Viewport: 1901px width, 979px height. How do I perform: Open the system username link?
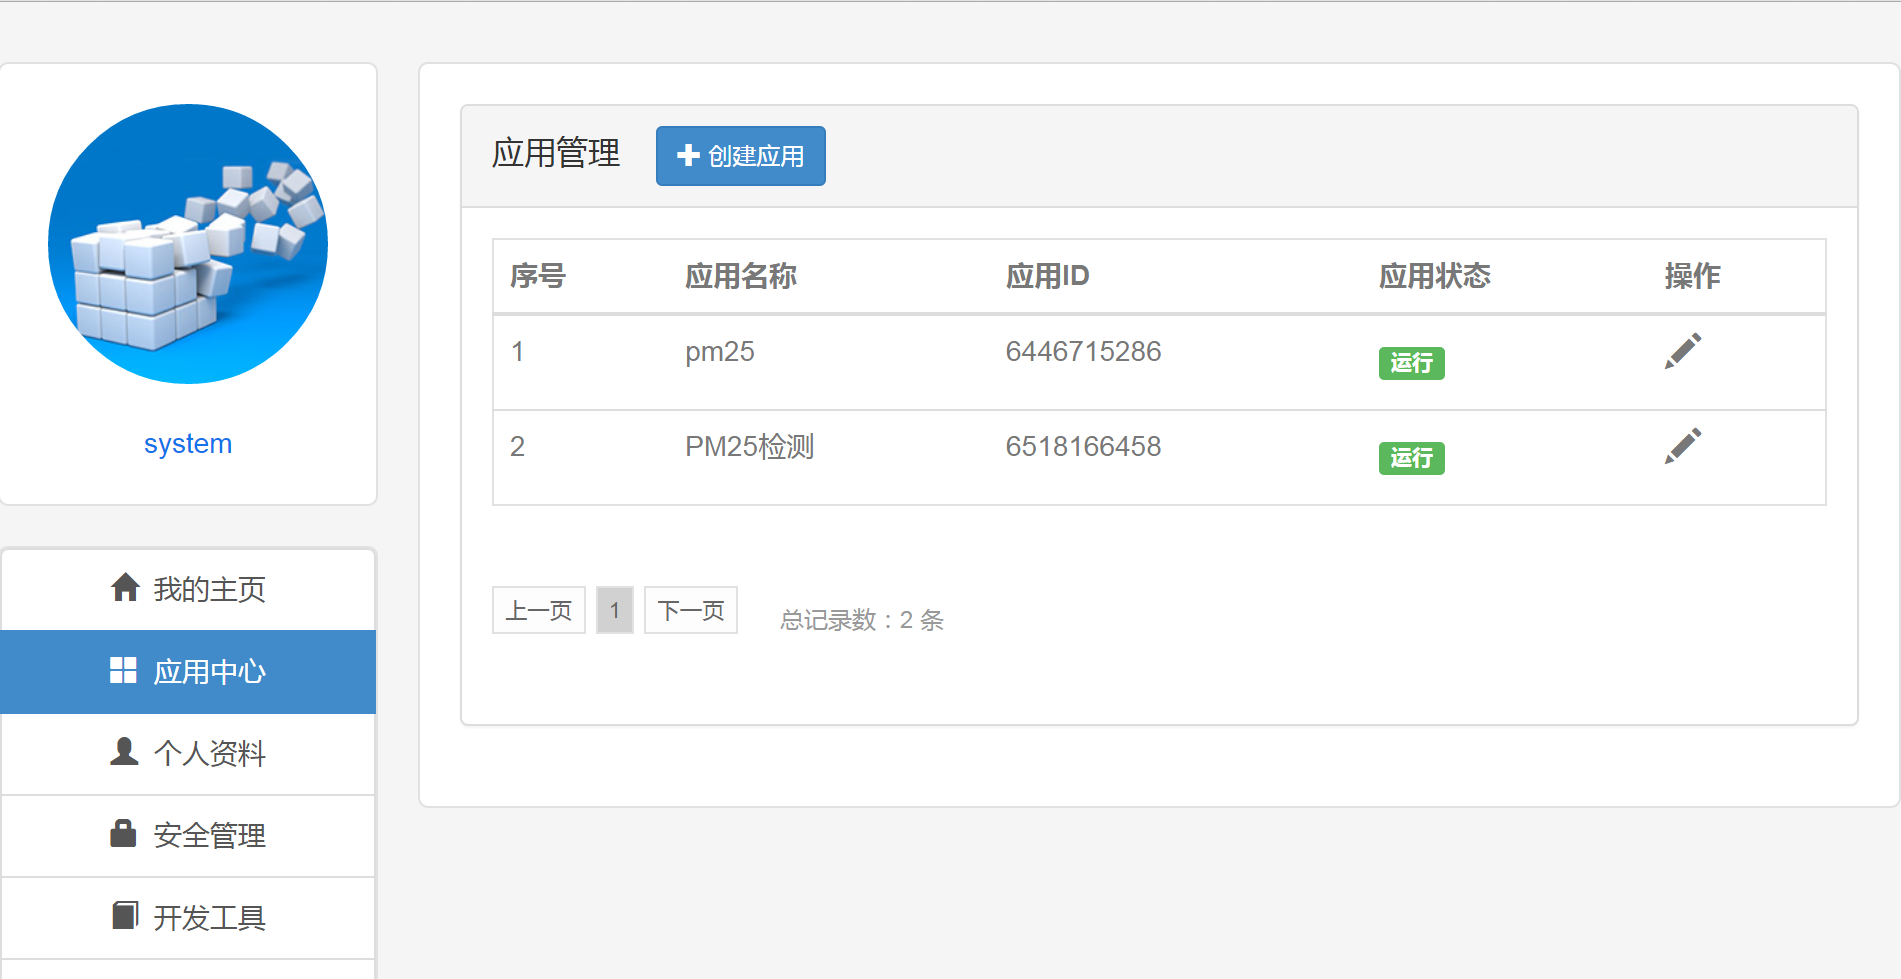[188, 443]
